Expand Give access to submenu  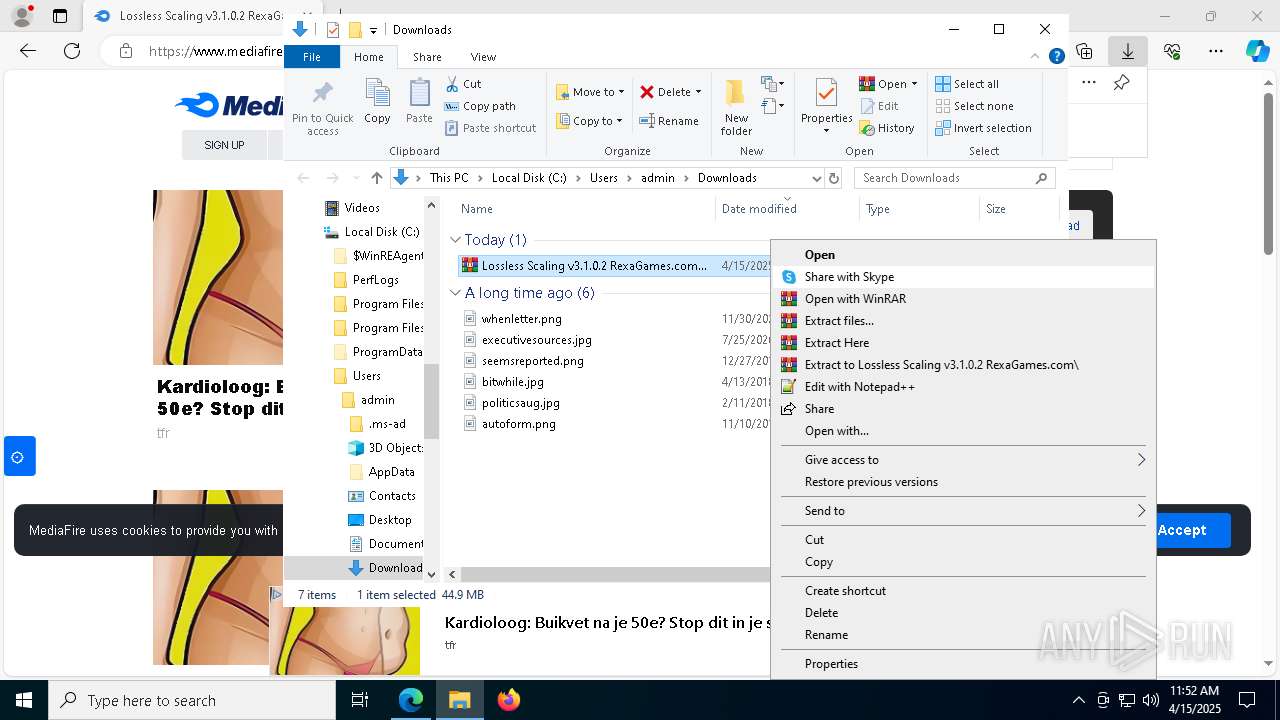[1141, 460]
